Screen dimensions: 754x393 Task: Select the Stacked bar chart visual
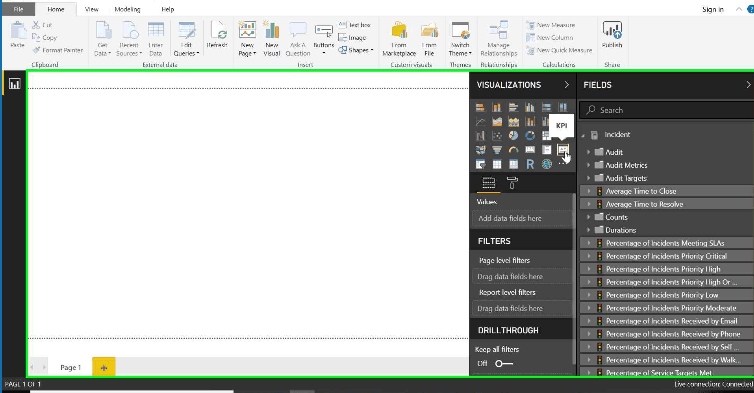point(480,107)
